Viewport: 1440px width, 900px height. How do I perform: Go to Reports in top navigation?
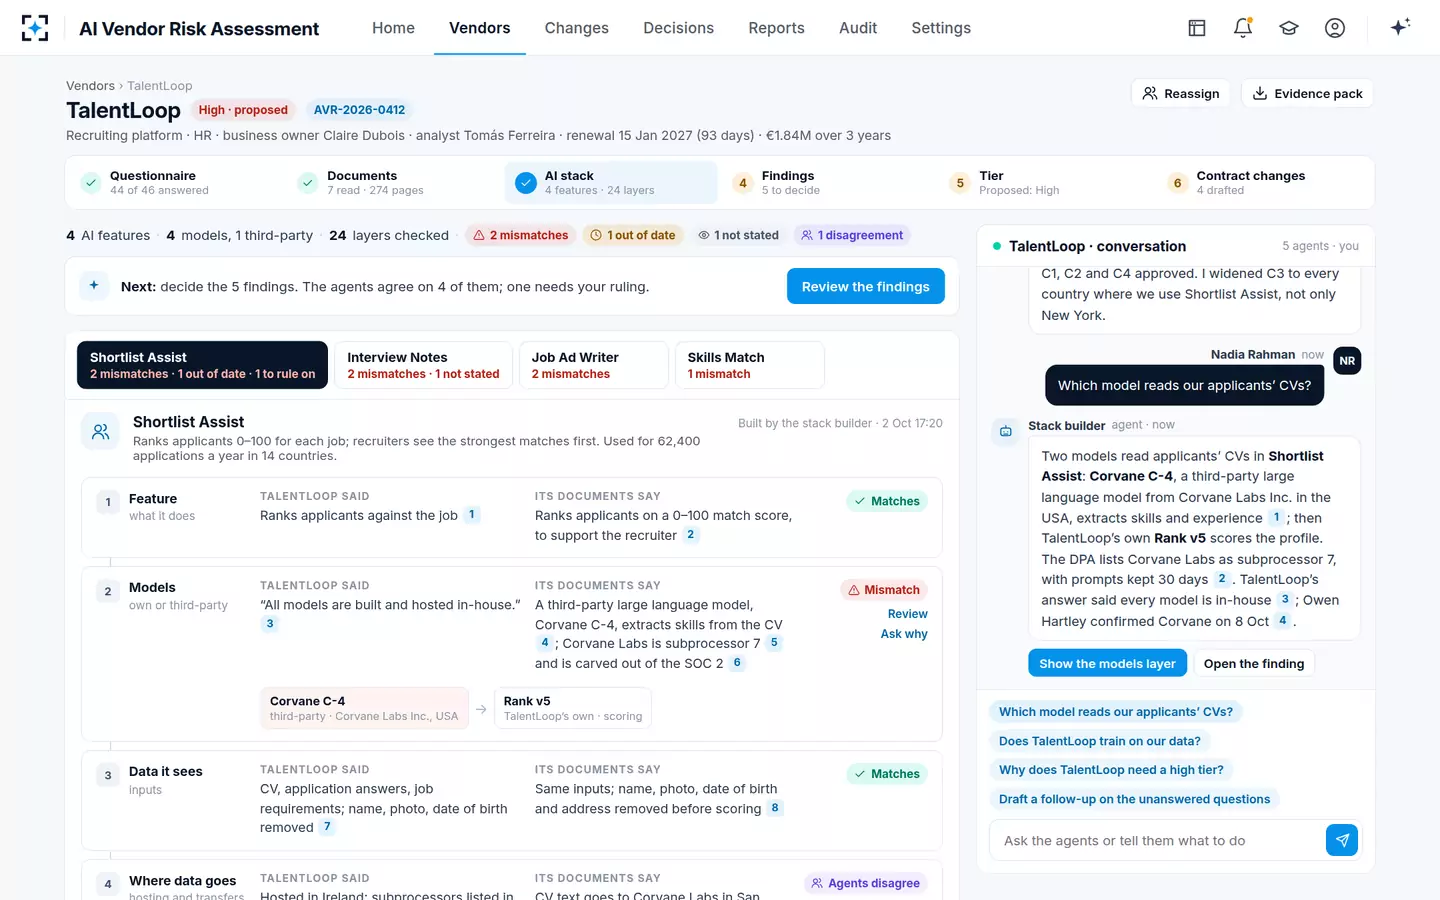(x=776, y=28)
